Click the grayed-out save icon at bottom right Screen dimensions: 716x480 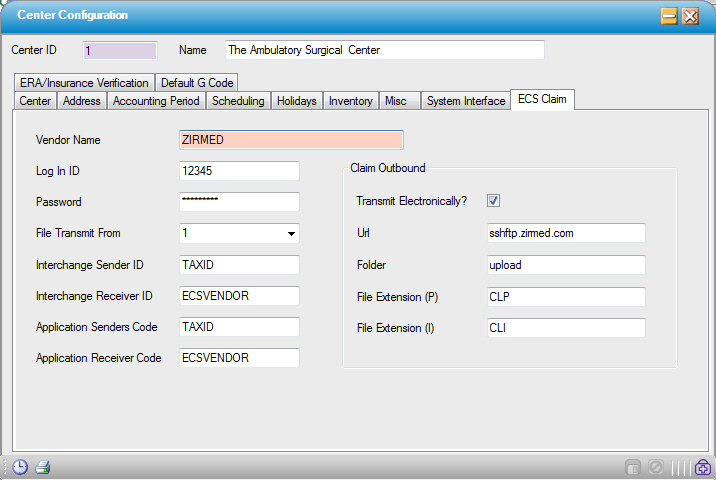pos(632,467)
